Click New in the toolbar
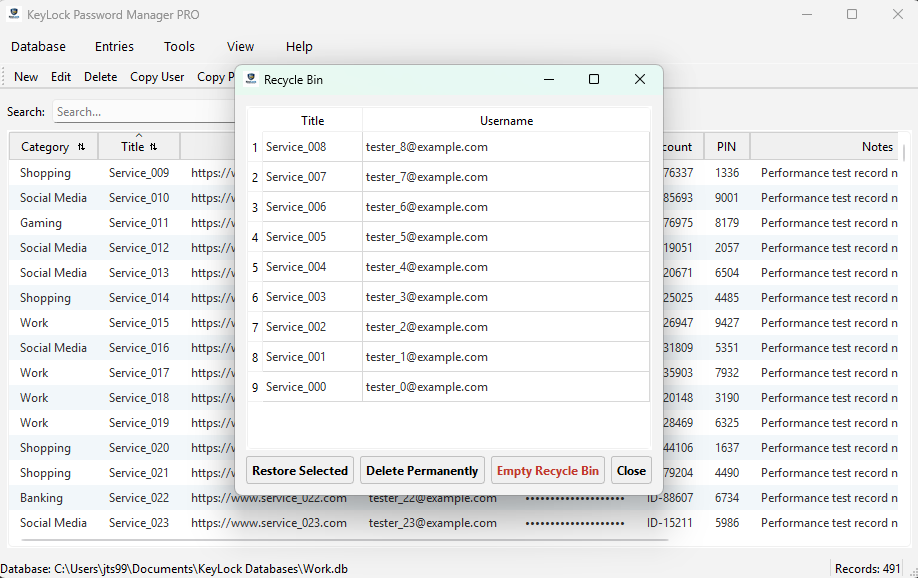This screenshot has width=918, height=578. 26,77
